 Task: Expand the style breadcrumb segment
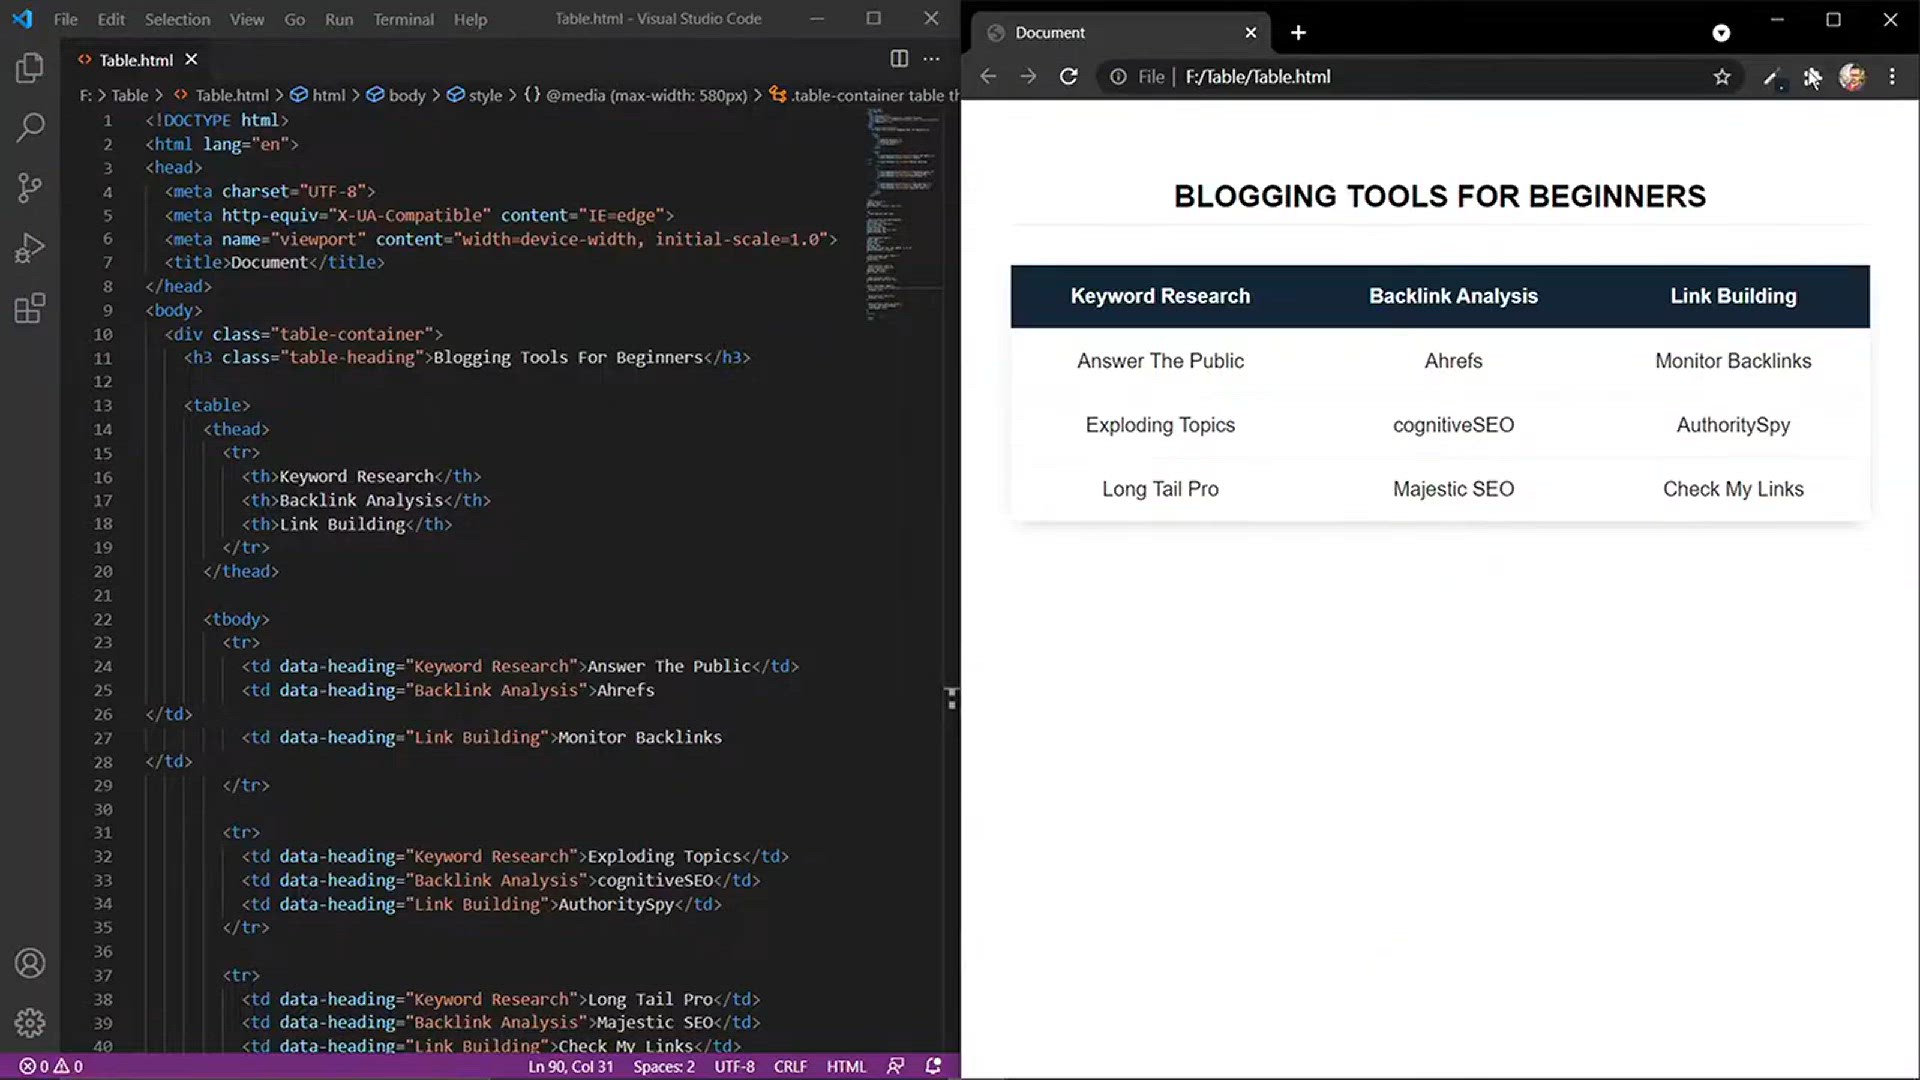[475, 95]
